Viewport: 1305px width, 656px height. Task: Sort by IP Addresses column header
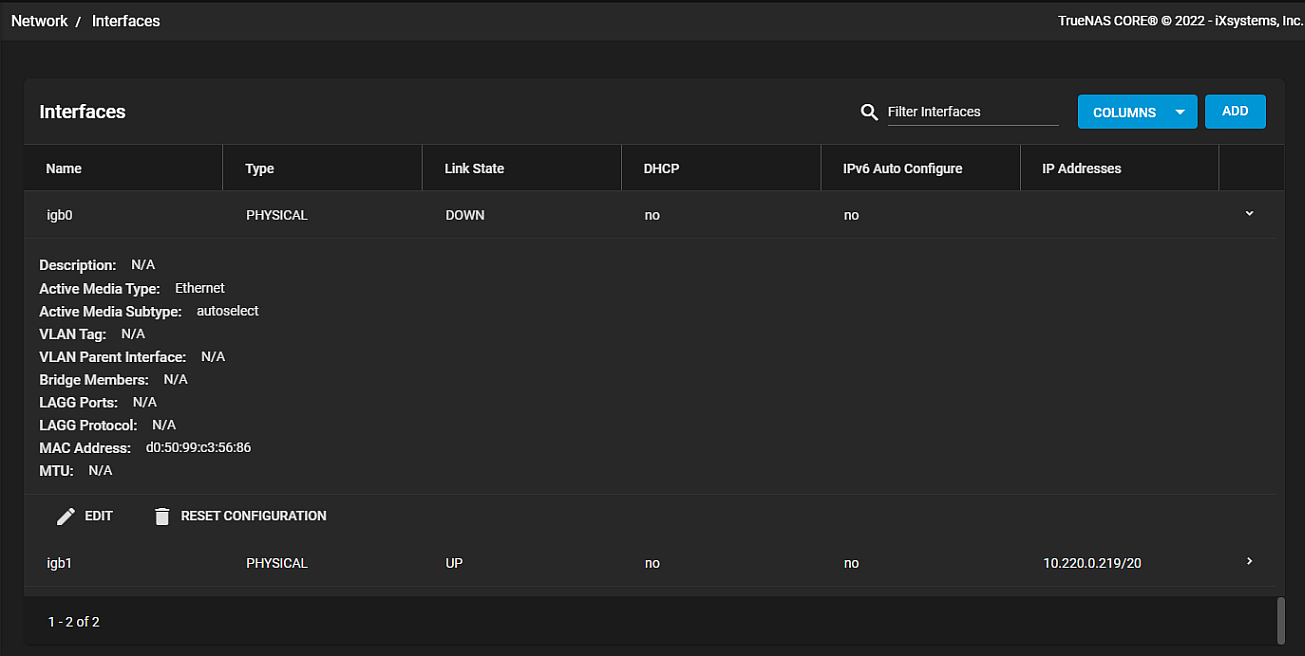1081,168
